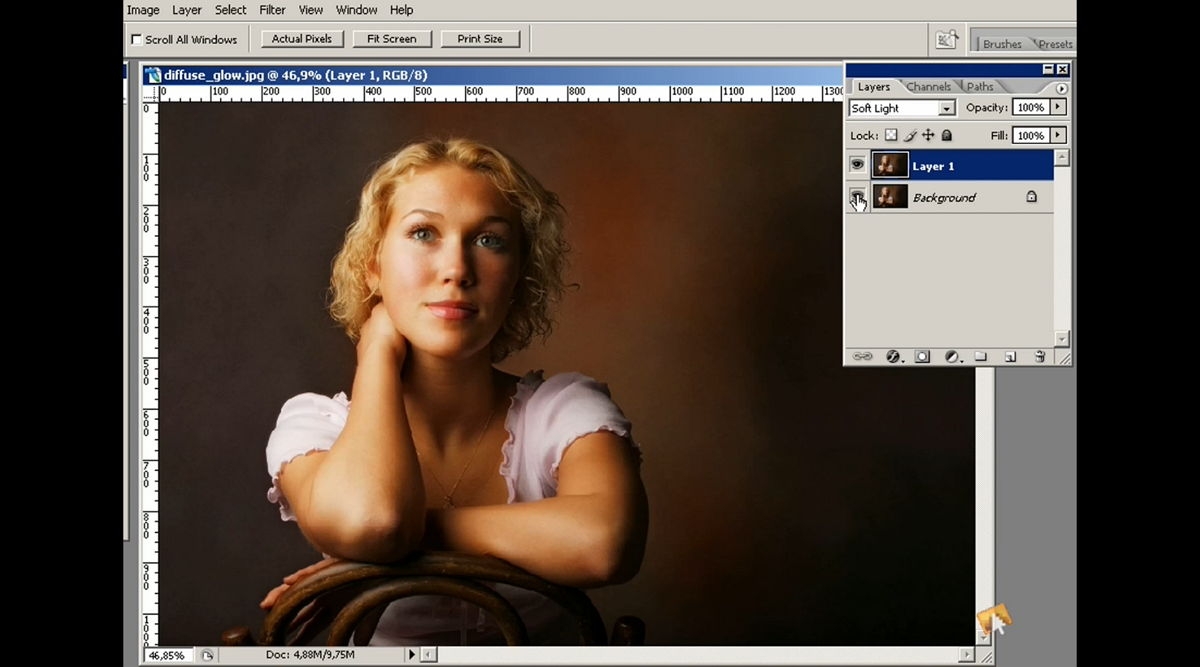Click the Opacity value field
The image size is (1200, 667).
coord(1030,107)
